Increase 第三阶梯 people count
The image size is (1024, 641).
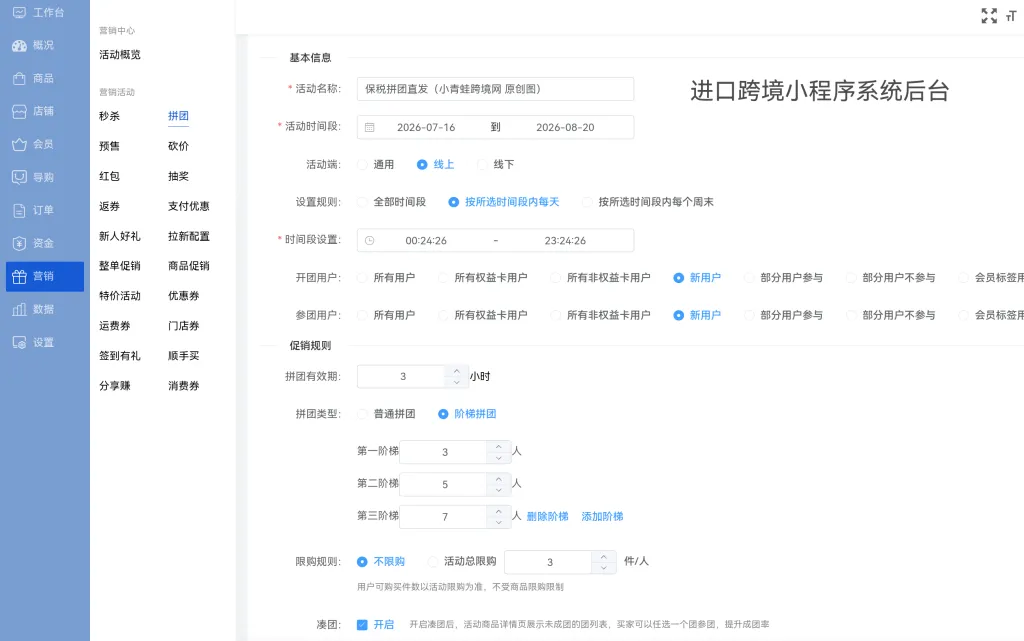[x=498, y=511]
